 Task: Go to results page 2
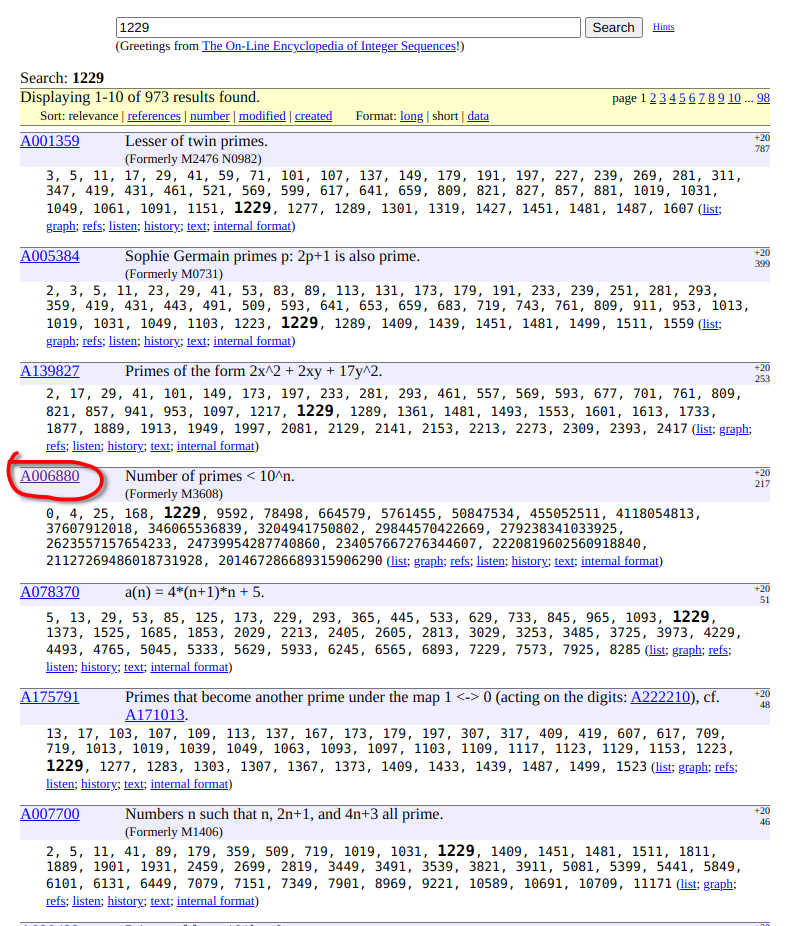pyautogui.click(x=653, y=98)
